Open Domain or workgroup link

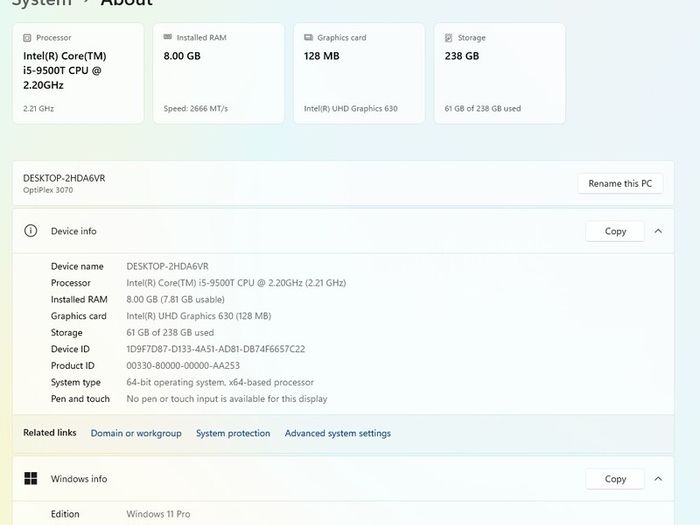coord(136,433)
